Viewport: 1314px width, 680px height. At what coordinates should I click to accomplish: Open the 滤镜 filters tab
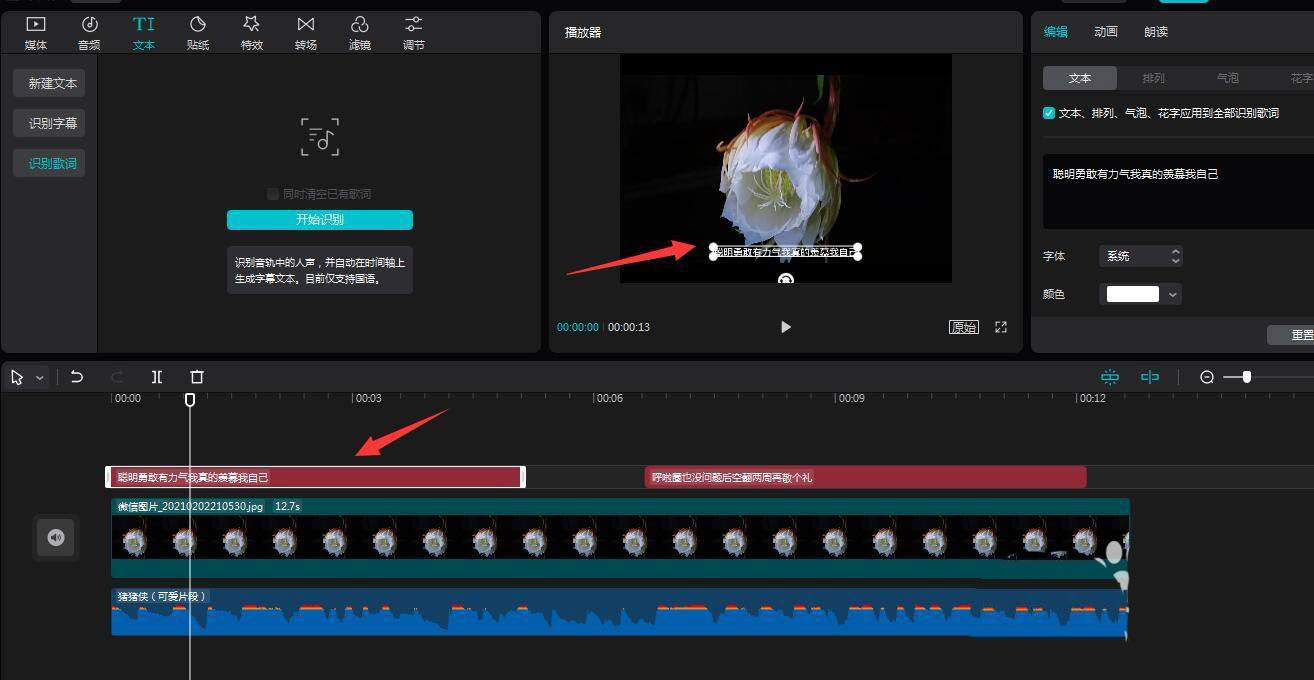click(360, 33)
